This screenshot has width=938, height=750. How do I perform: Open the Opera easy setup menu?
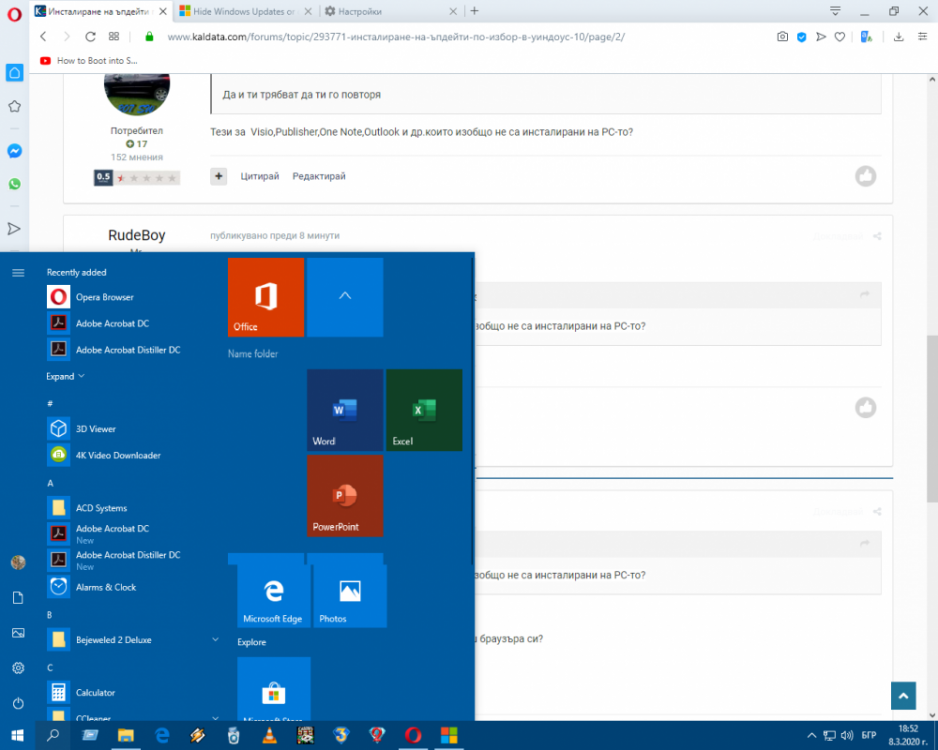tap(922, 37)
